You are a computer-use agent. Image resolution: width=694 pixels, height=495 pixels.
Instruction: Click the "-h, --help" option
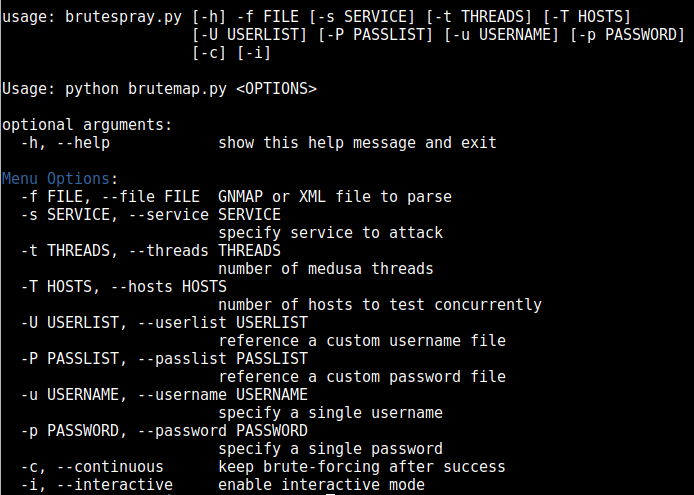[x=64, y=143]
